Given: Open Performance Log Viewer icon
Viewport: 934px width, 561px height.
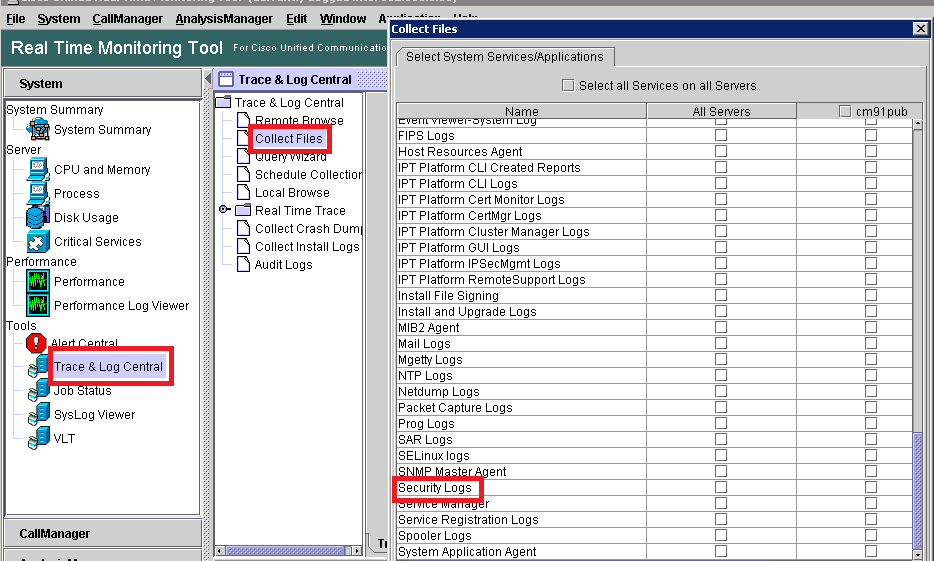Looking at the screenshot, I should (38, 305).
